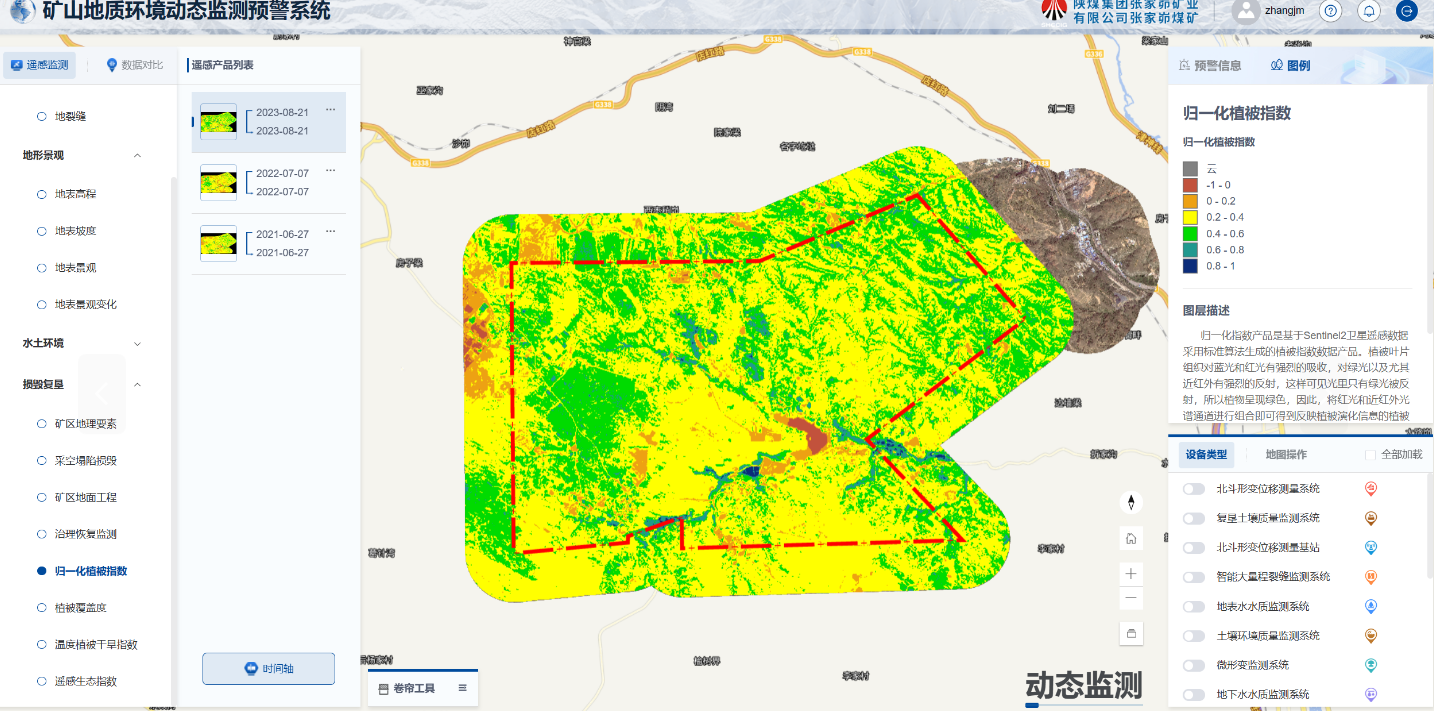Viewport: 1434px width, 711px height.
Task: Click the compass north arrow on map
Action: coord(1131,502)
